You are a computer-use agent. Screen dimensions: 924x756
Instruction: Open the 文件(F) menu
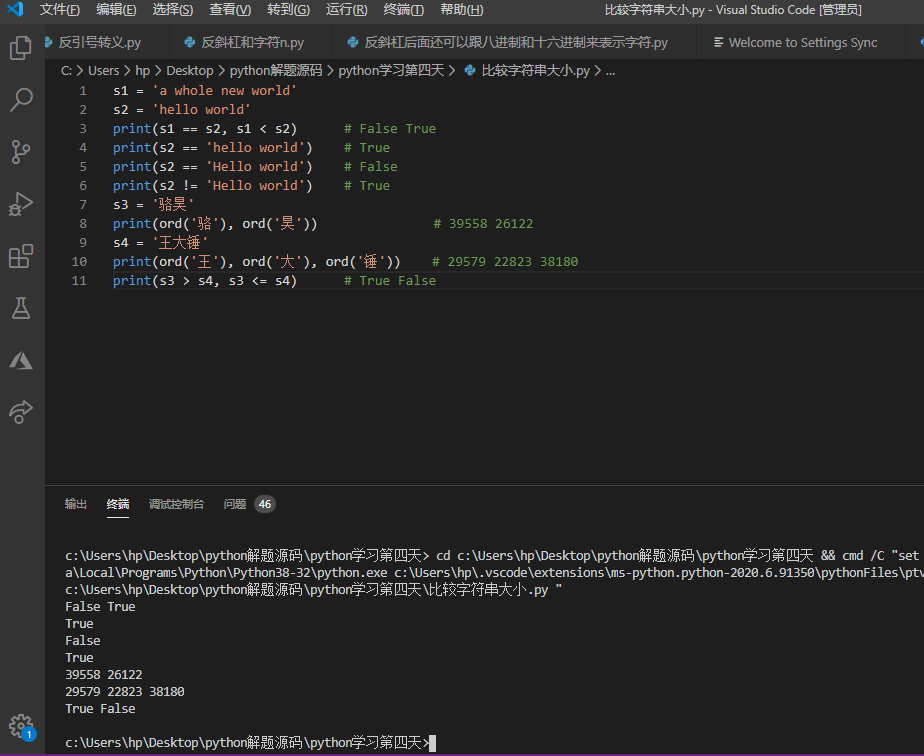pyautogui.click(x=60, y=10)
